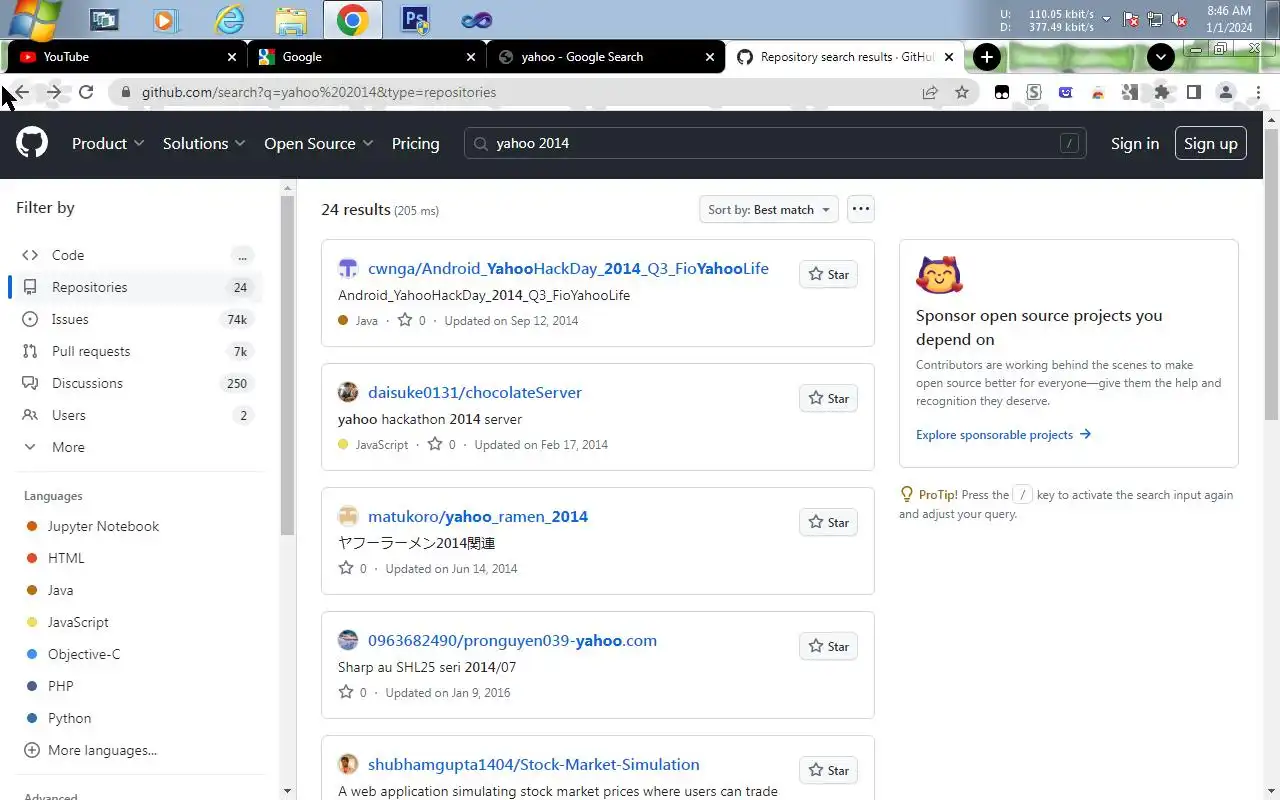Expand the network monitor tray dropdown arrow

(x=1106, y=19)
